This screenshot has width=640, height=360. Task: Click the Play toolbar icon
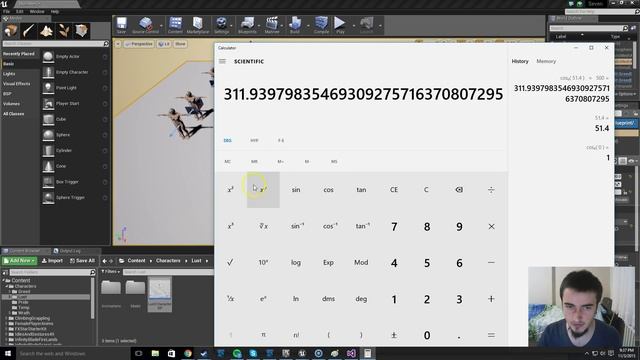(340, 24)
